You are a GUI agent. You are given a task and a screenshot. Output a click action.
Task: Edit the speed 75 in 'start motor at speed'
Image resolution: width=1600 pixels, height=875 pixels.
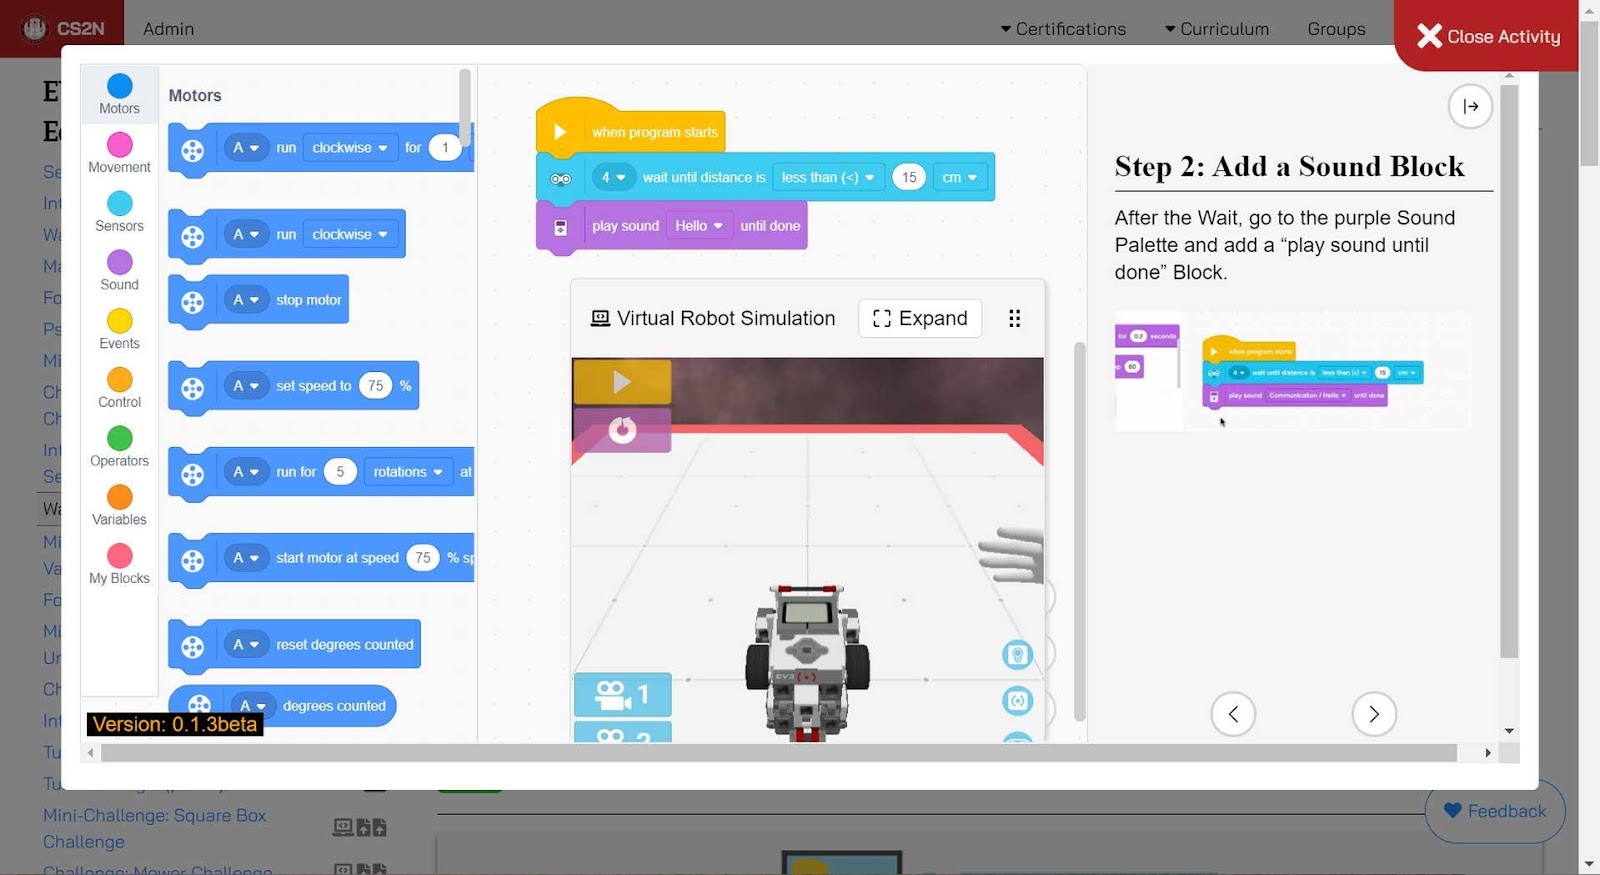click(423, 558)
